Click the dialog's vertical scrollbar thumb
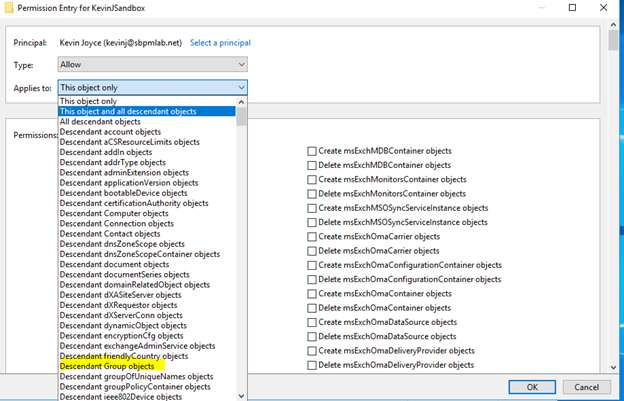This screenshot has height=401, width=624. [x=614, y=40]
